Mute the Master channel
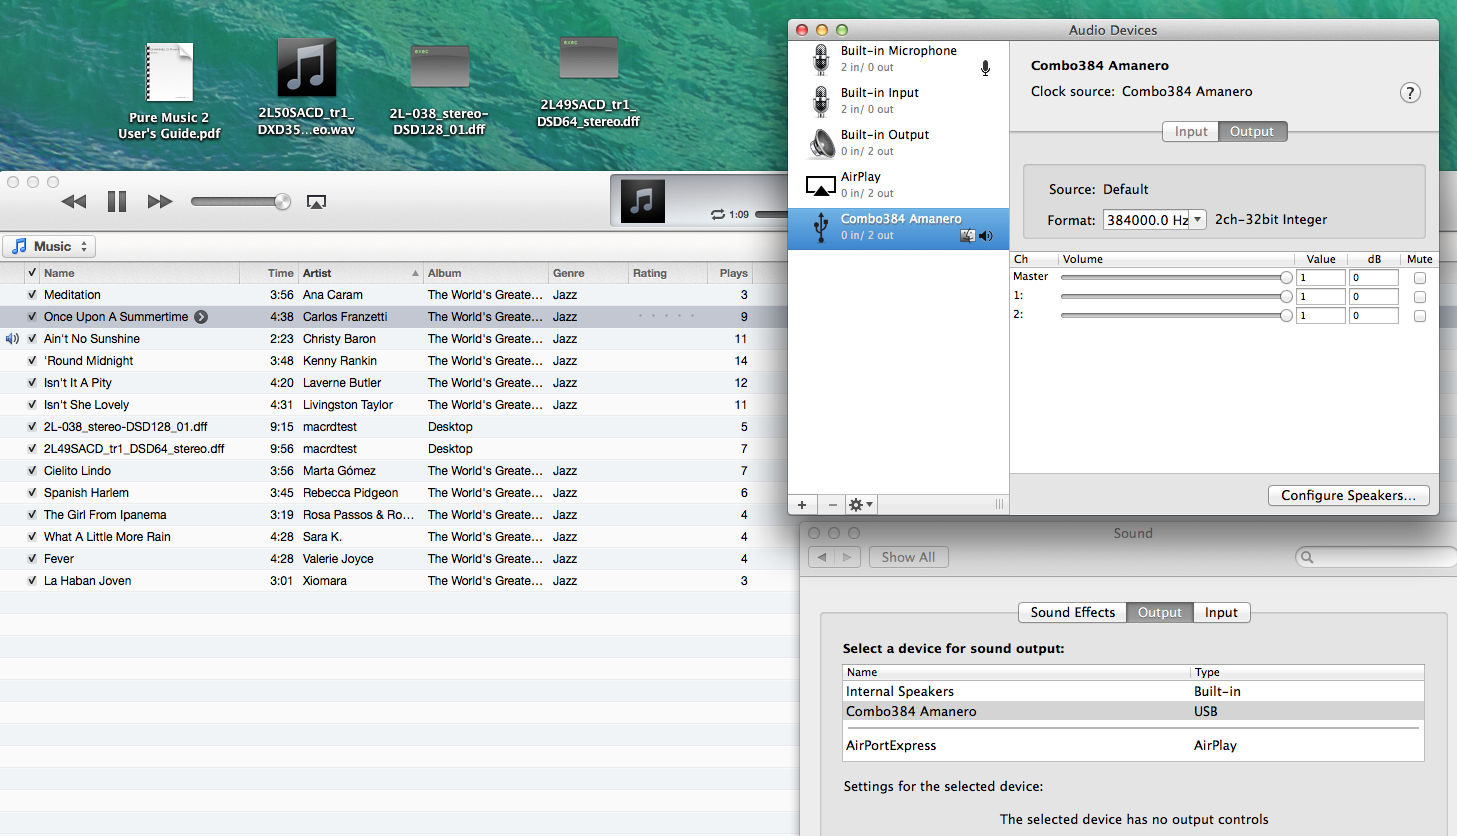This screenshot has height=836, width=1457. tap(1419, 278)
